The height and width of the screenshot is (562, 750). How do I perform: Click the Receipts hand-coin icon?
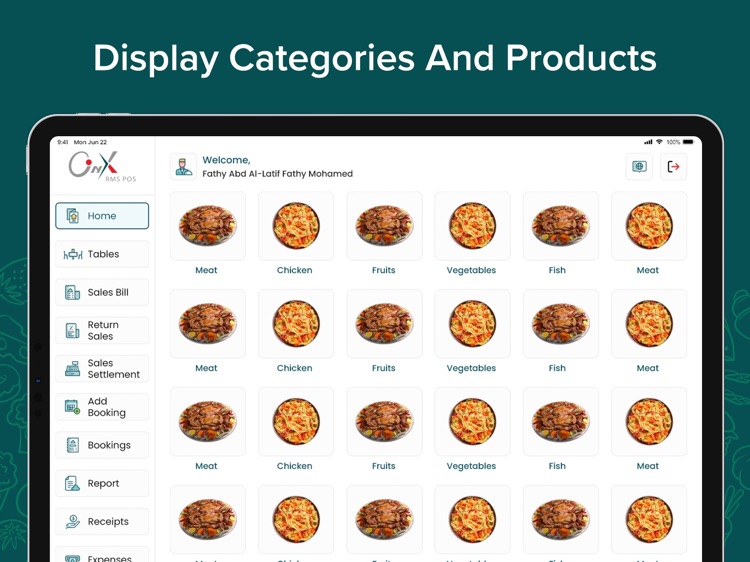(x=72, y=521)
